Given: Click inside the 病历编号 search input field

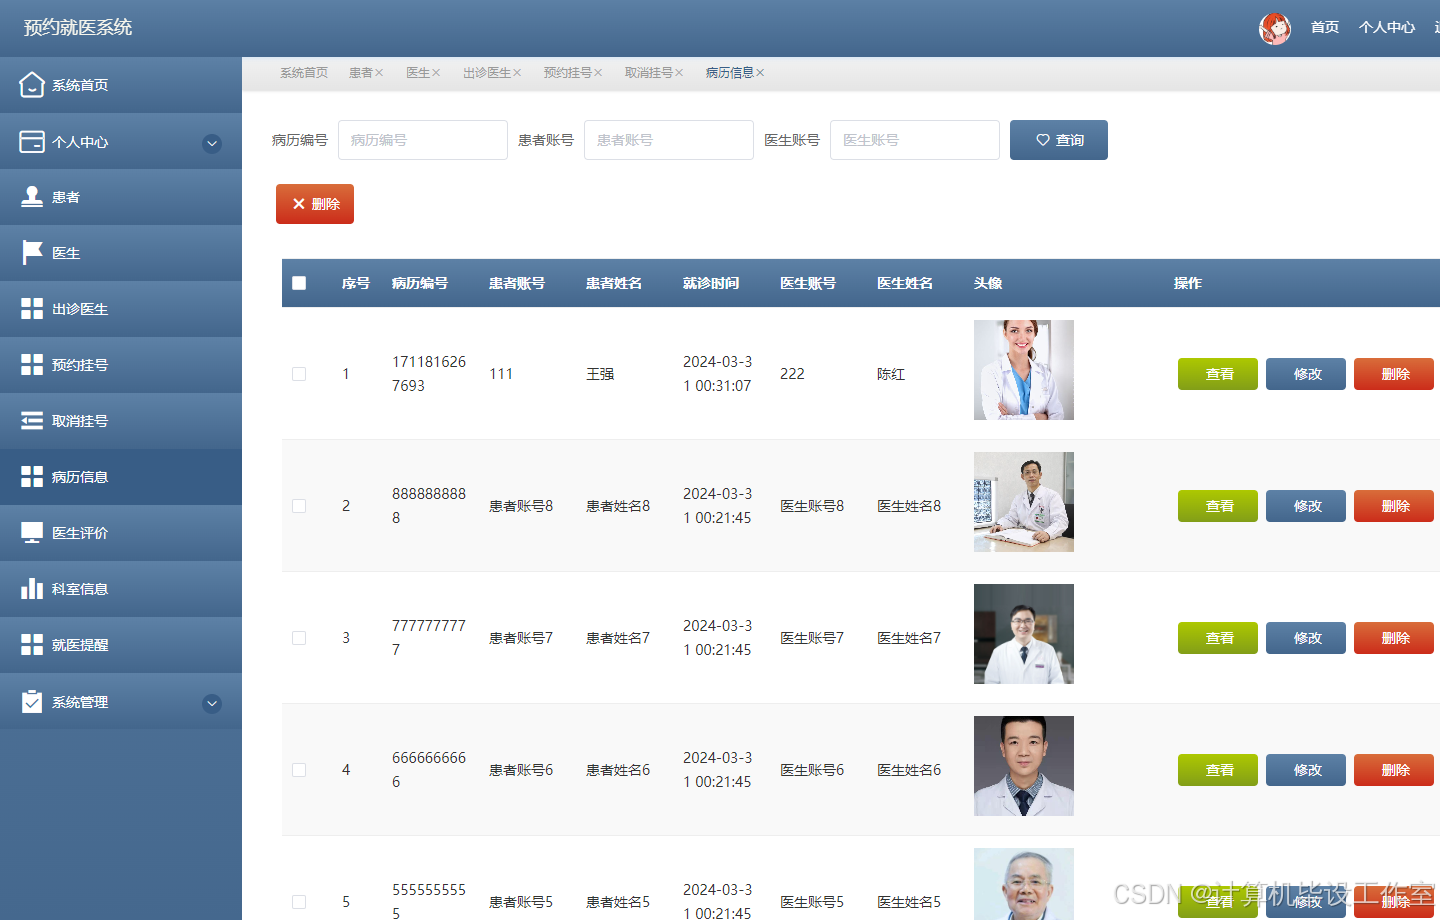Looking at the screenshot, I should (422, 140).
